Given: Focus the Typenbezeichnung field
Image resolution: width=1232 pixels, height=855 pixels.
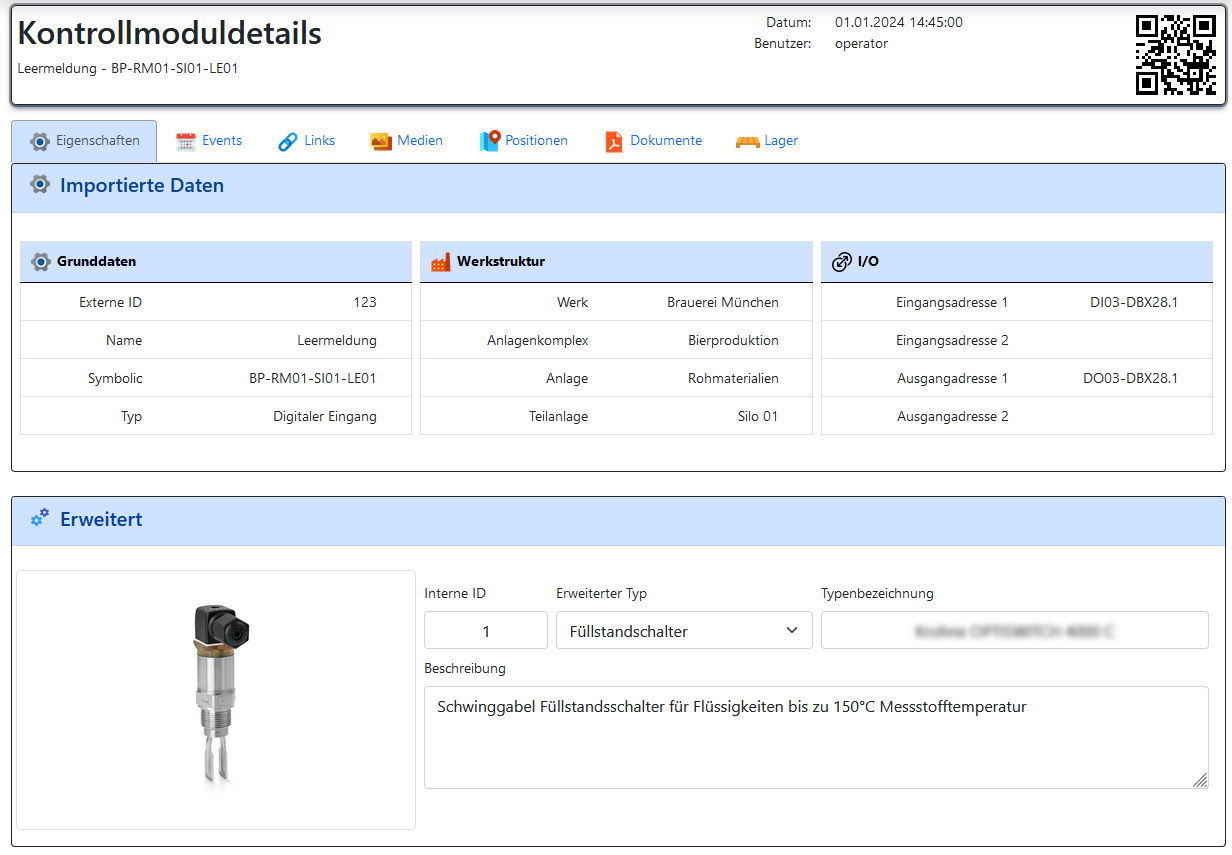Looking at the screenshot, I should [x=1015, y=631].
